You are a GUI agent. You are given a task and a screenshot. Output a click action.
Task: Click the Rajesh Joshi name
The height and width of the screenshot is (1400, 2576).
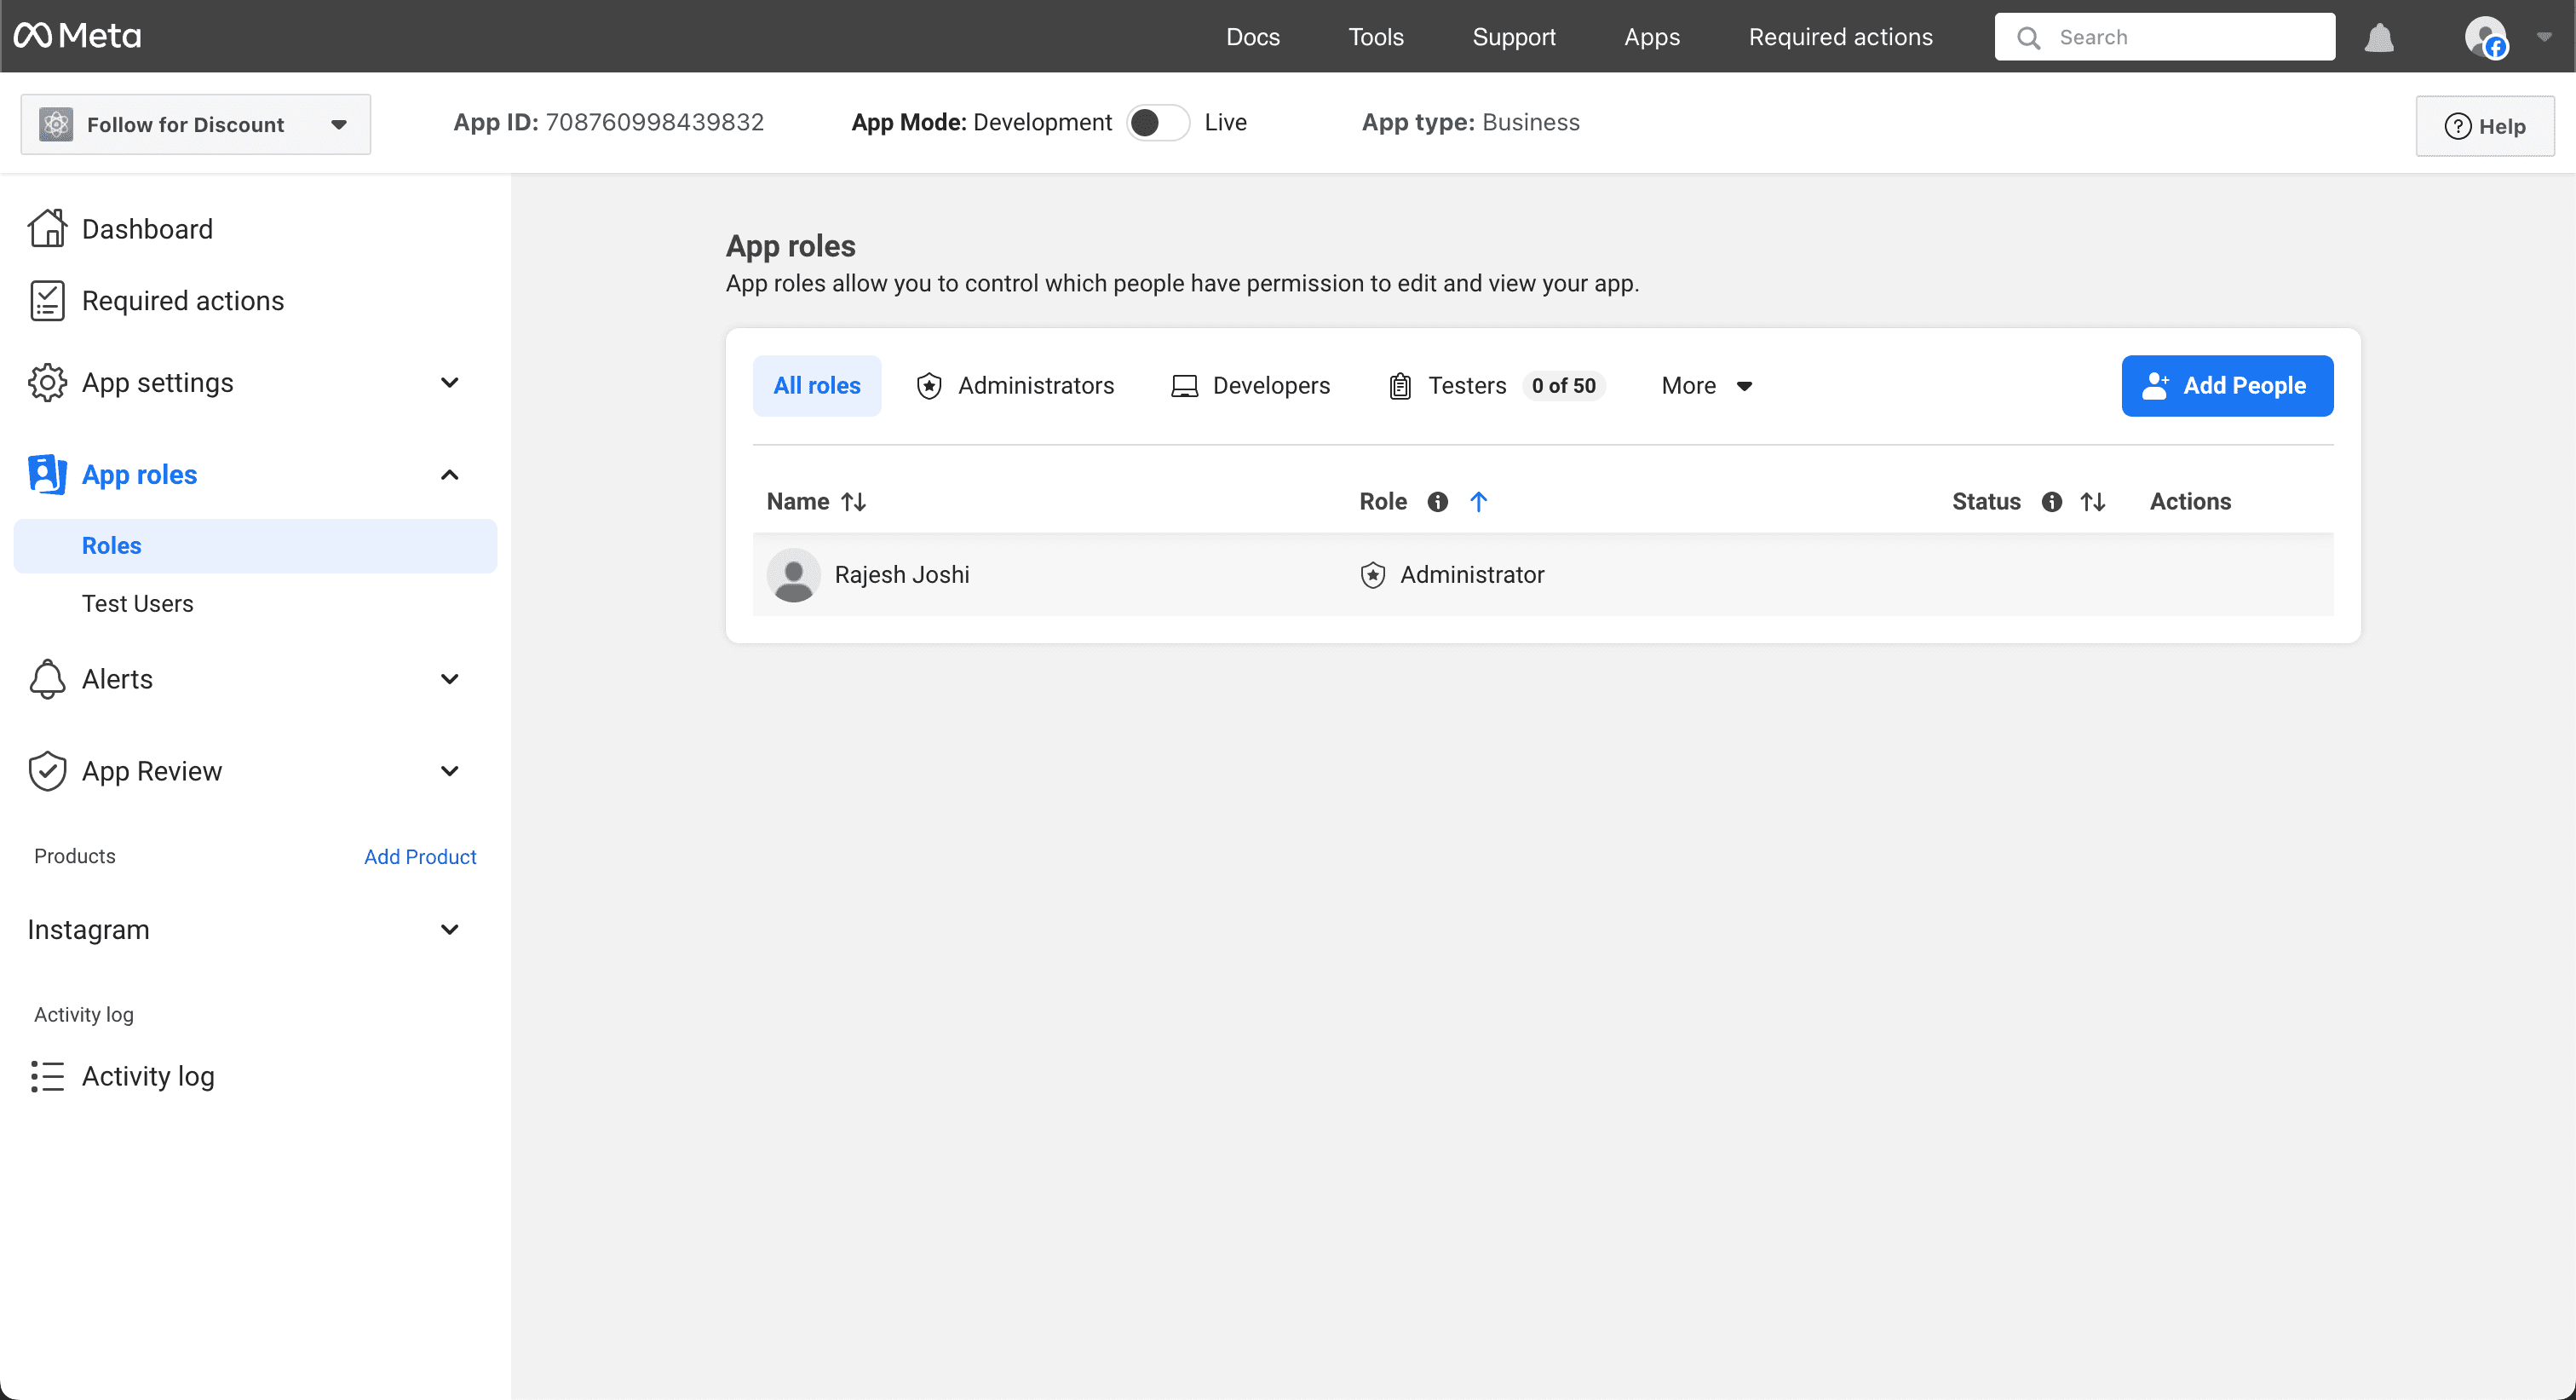[901, 575]
